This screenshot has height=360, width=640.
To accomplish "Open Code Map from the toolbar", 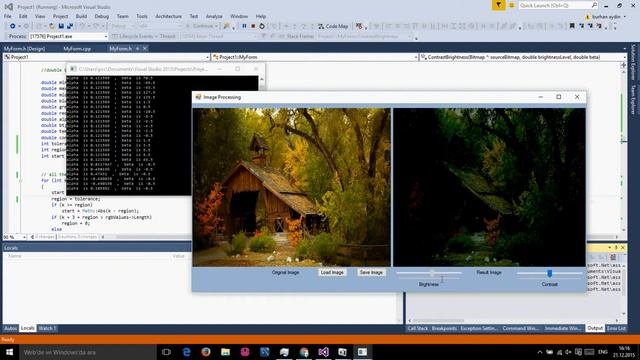I will click(x=333, y=26).
